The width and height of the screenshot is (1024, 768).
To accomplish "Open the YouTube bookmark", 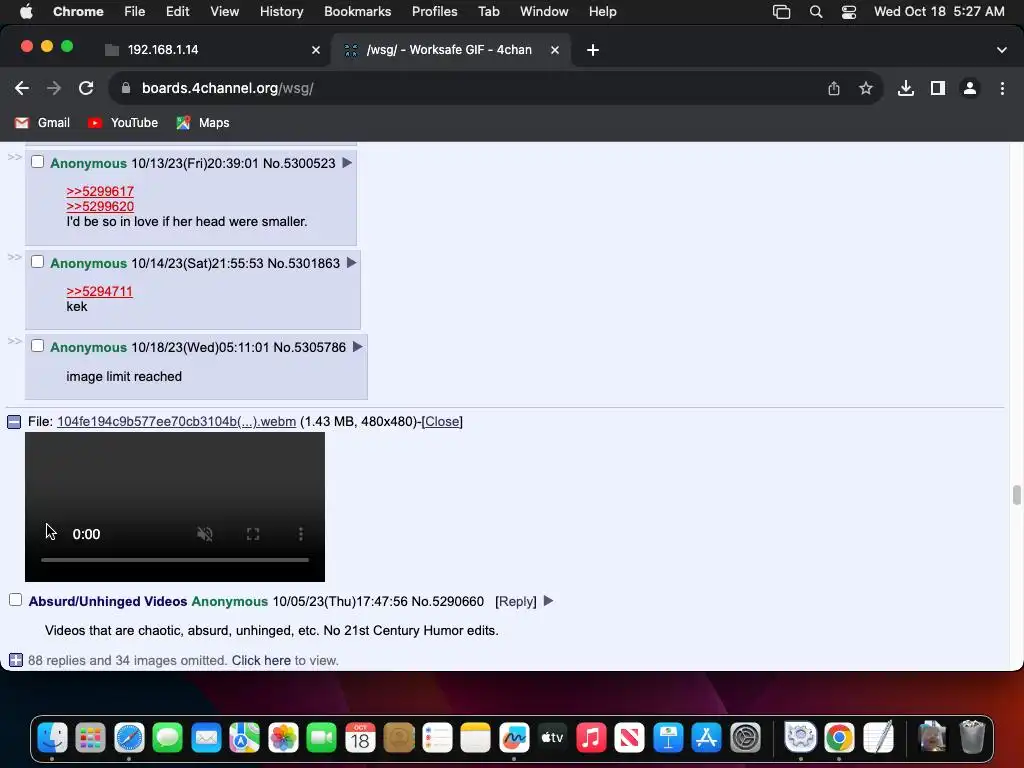I will tap(123, 123).
